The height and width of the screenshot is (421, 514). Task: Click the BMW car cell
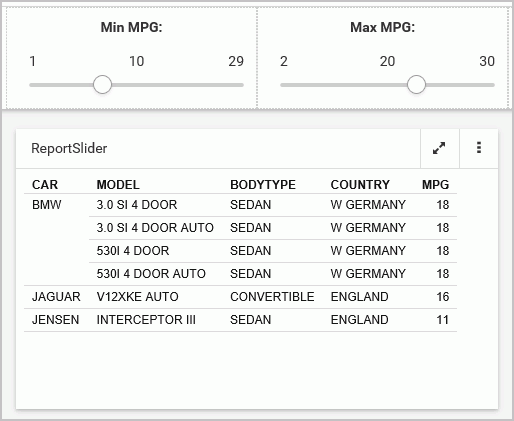[47, 205]
